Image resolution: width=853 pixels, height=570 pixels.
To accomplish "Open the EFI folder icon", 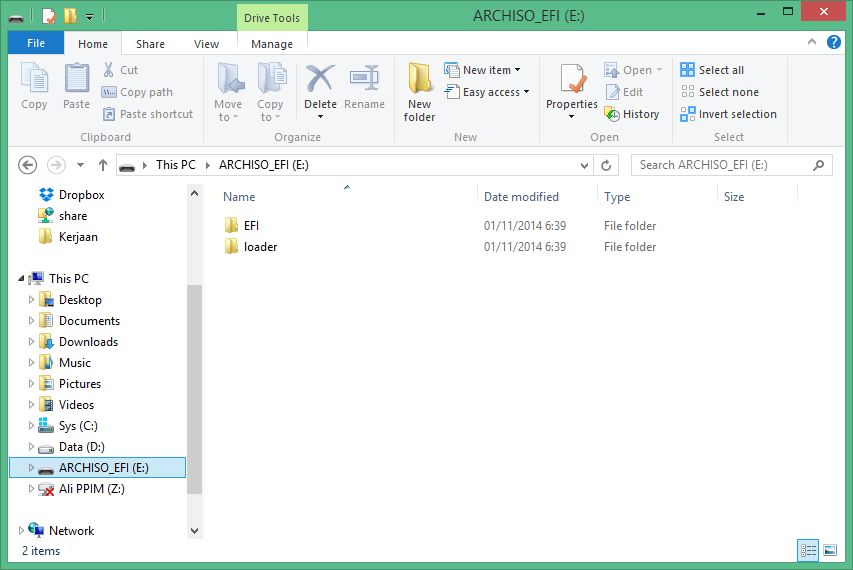I will pyautogui.click(x=231, y=226).
